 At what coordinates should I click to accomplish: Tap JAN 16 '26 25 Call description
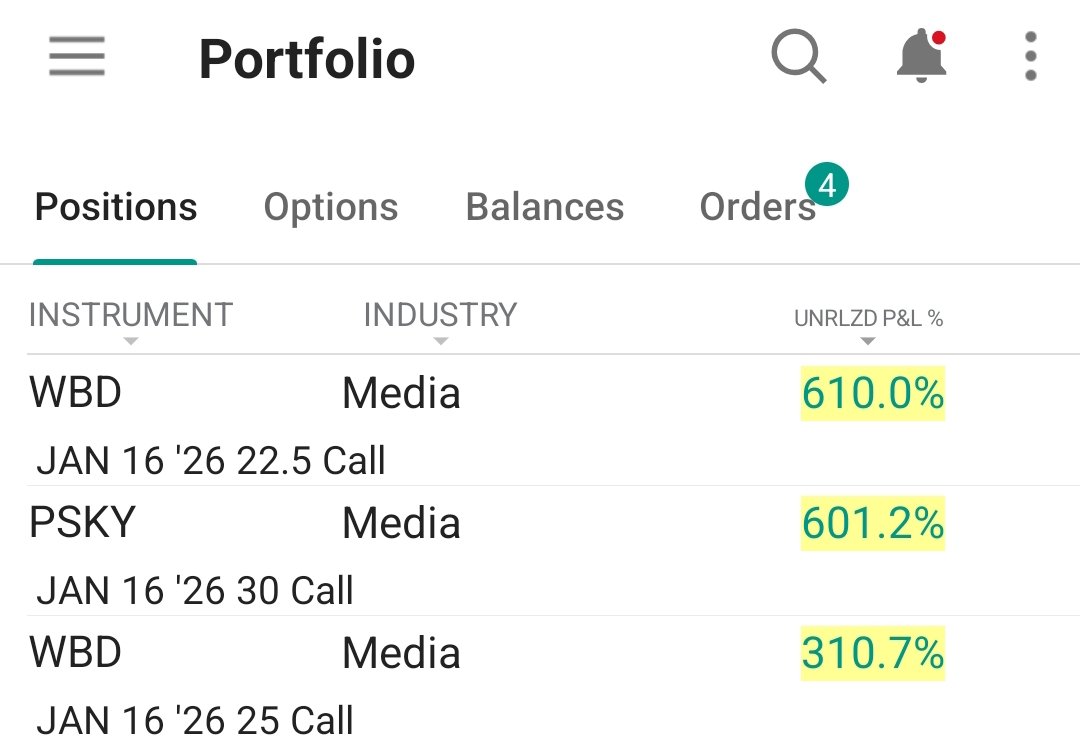pyautogui.click(x=195, y=720)
